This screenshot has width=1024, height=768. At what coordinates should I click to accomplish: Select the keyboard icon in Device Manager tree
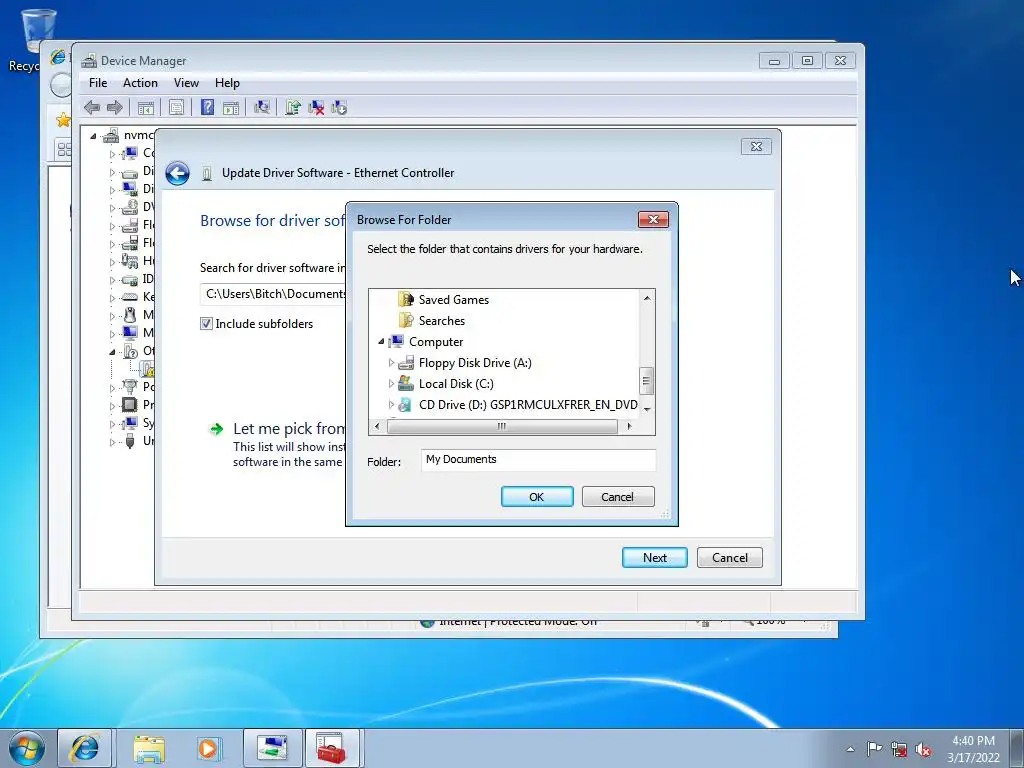pos(130,296)
